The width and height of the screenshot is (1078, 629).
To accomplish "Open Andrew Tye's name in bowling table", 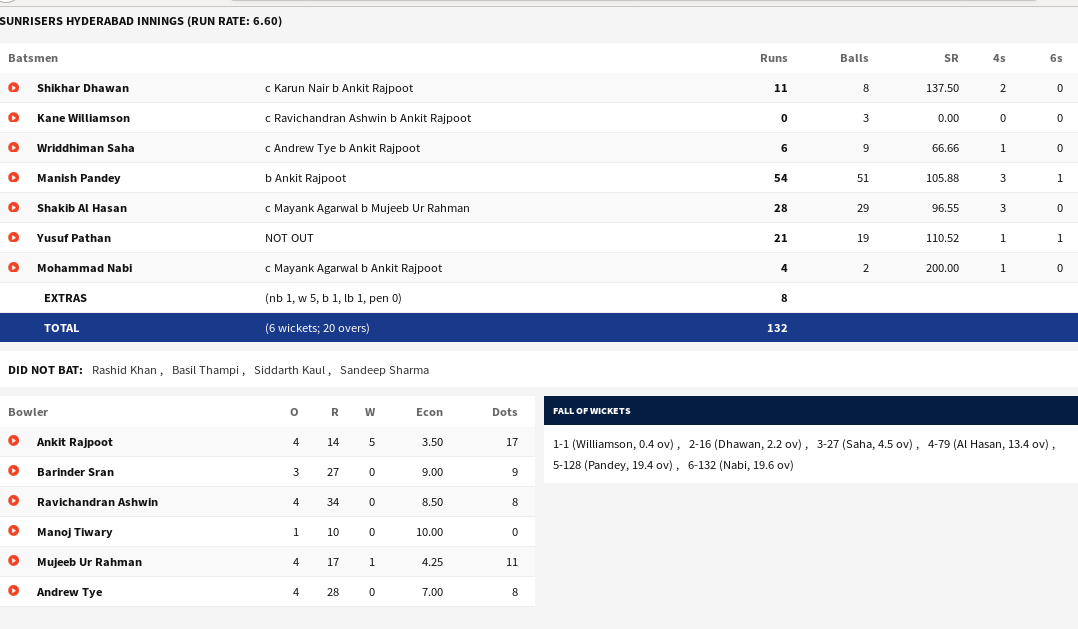I will click(x=69, y=592).
